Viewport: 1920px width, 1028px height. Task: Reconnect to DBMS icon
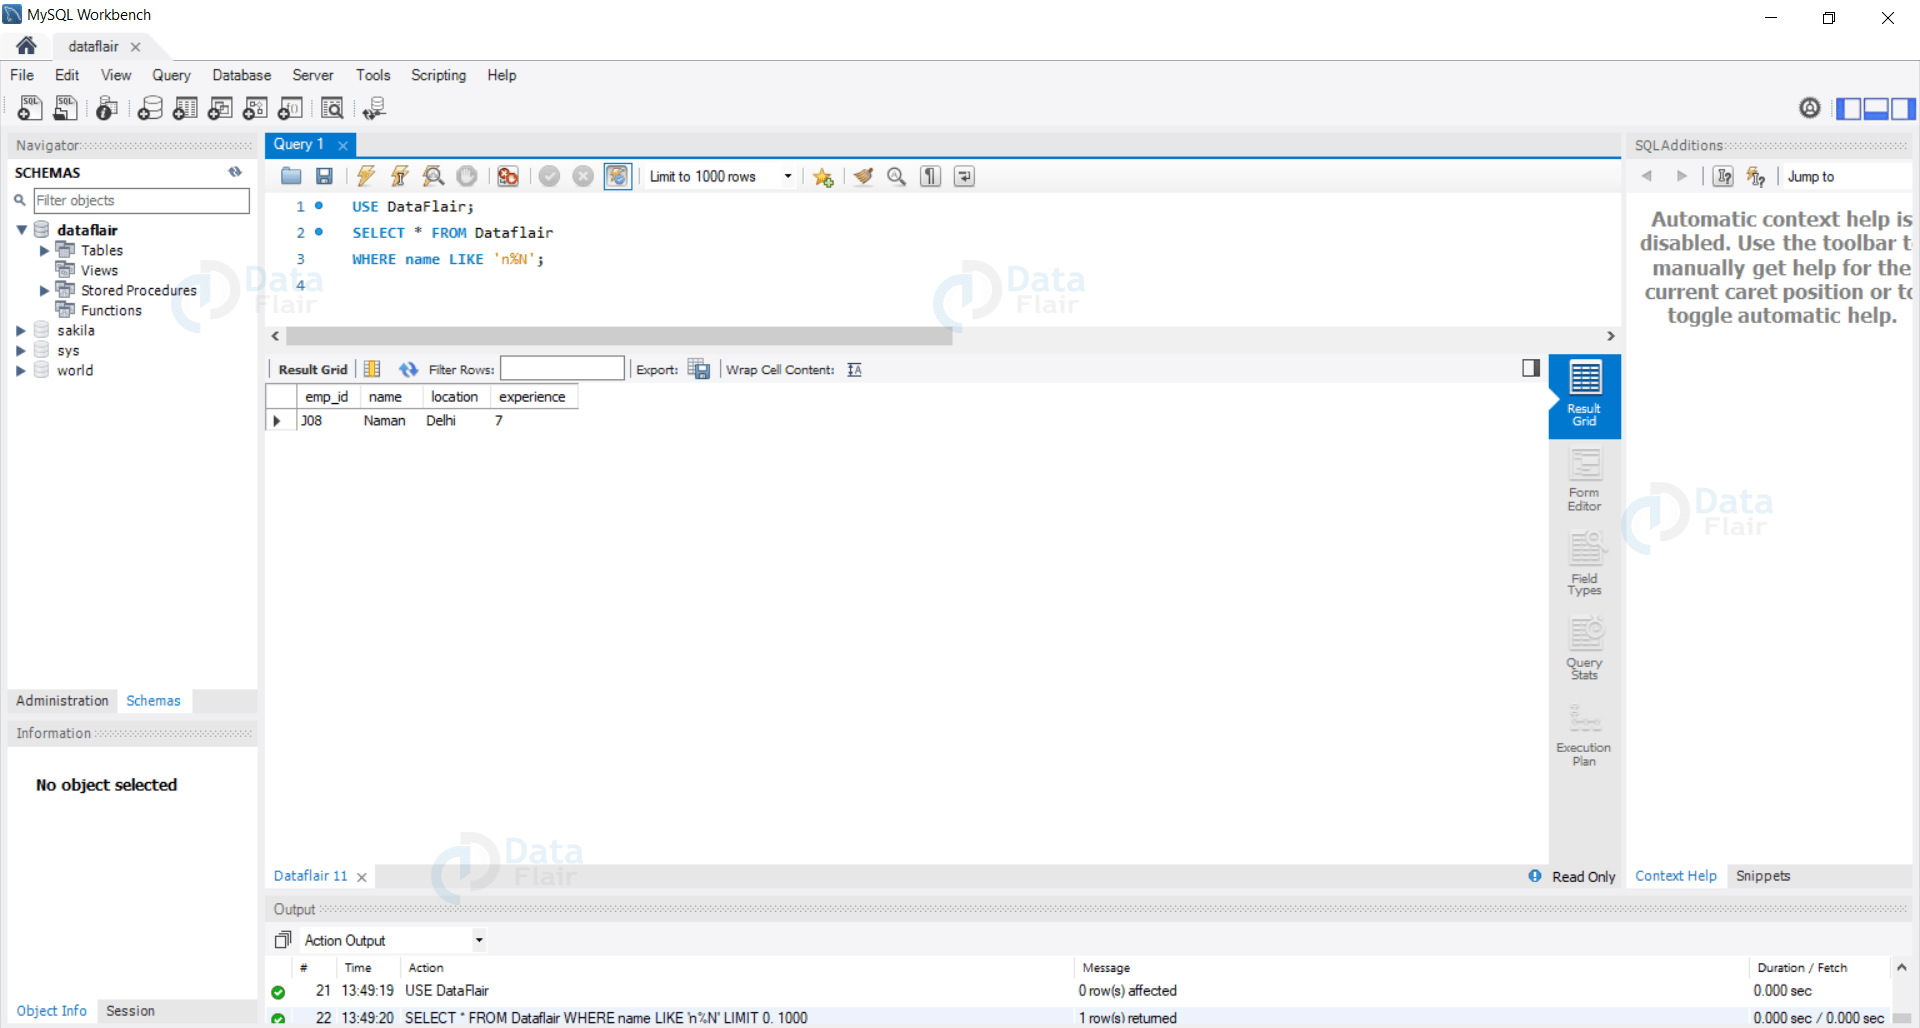coord(374,108)
